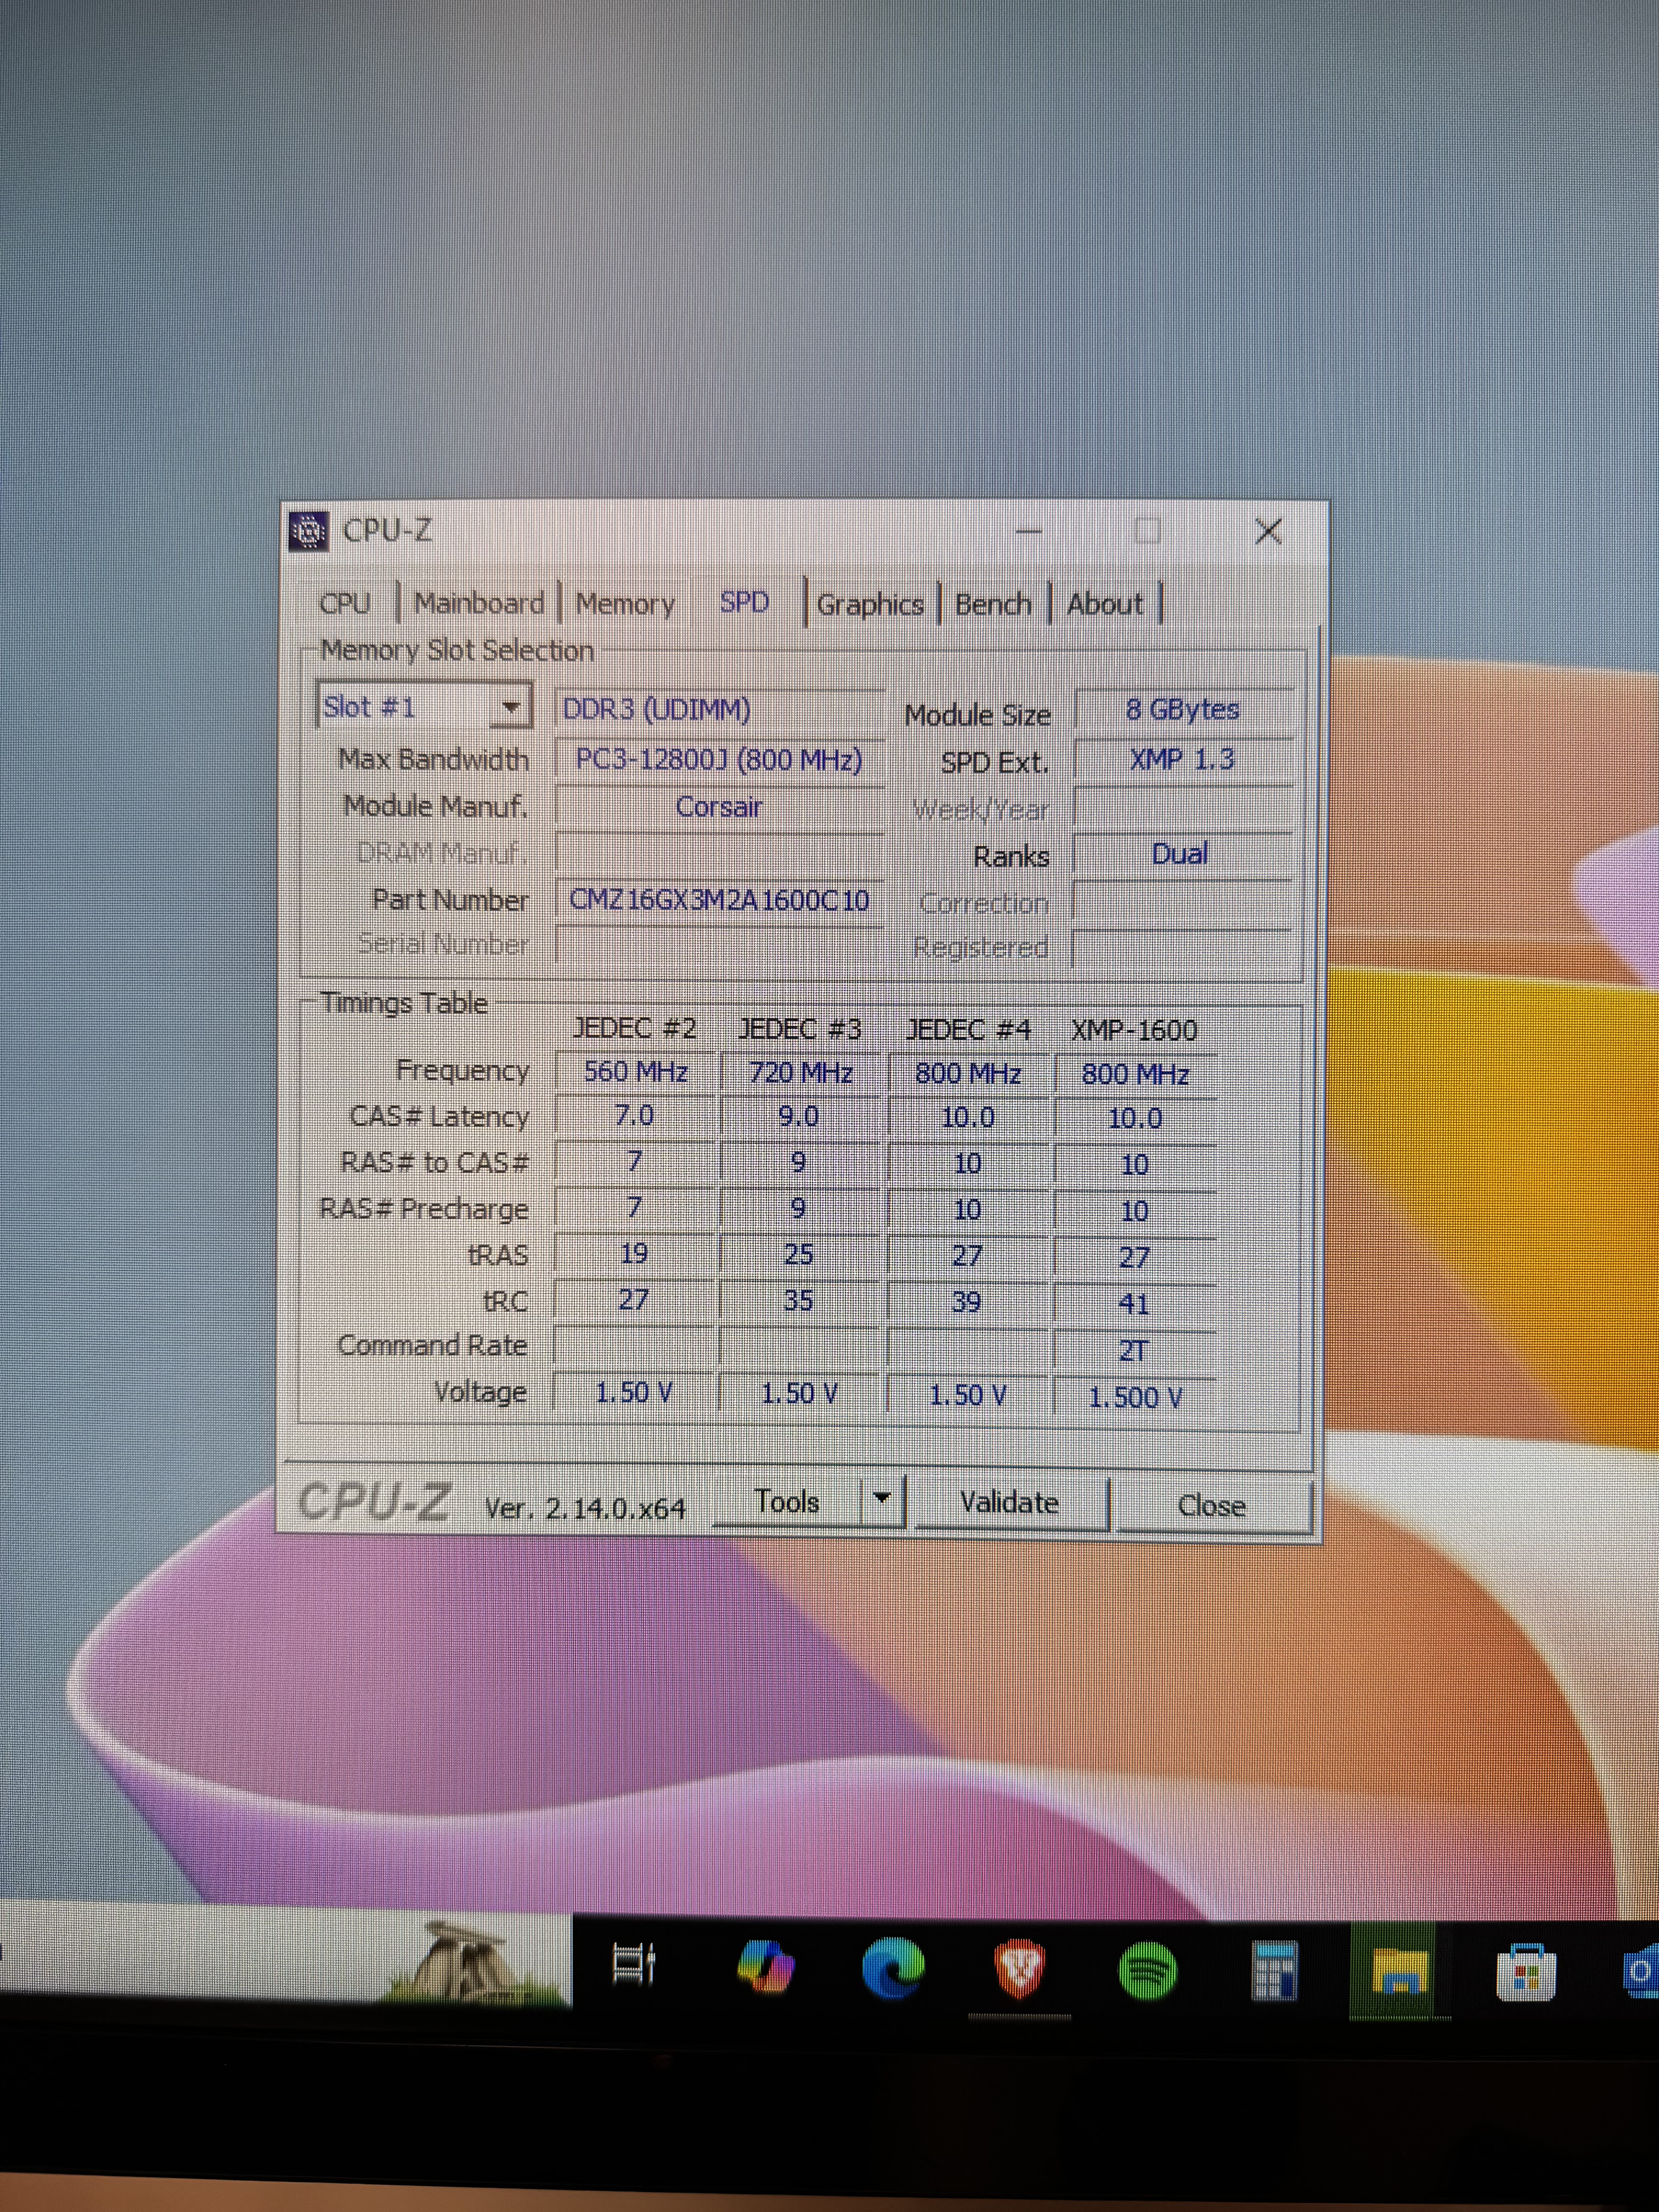Screen dimensions: 1659x2212
Task: Click the empty Week/Year field
Action: coord(1183,808)
